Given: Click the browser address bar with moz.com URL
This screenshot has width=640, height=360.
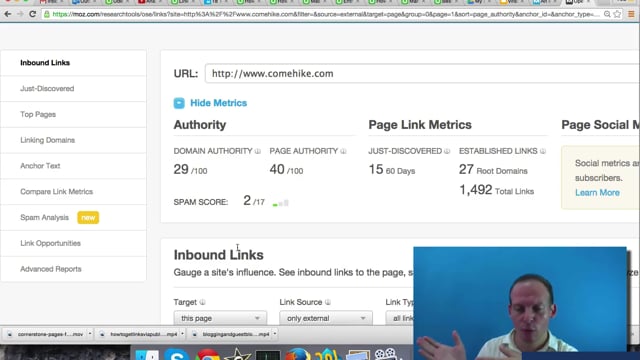Looking at the screenshot, I should [x=322, y=14].
